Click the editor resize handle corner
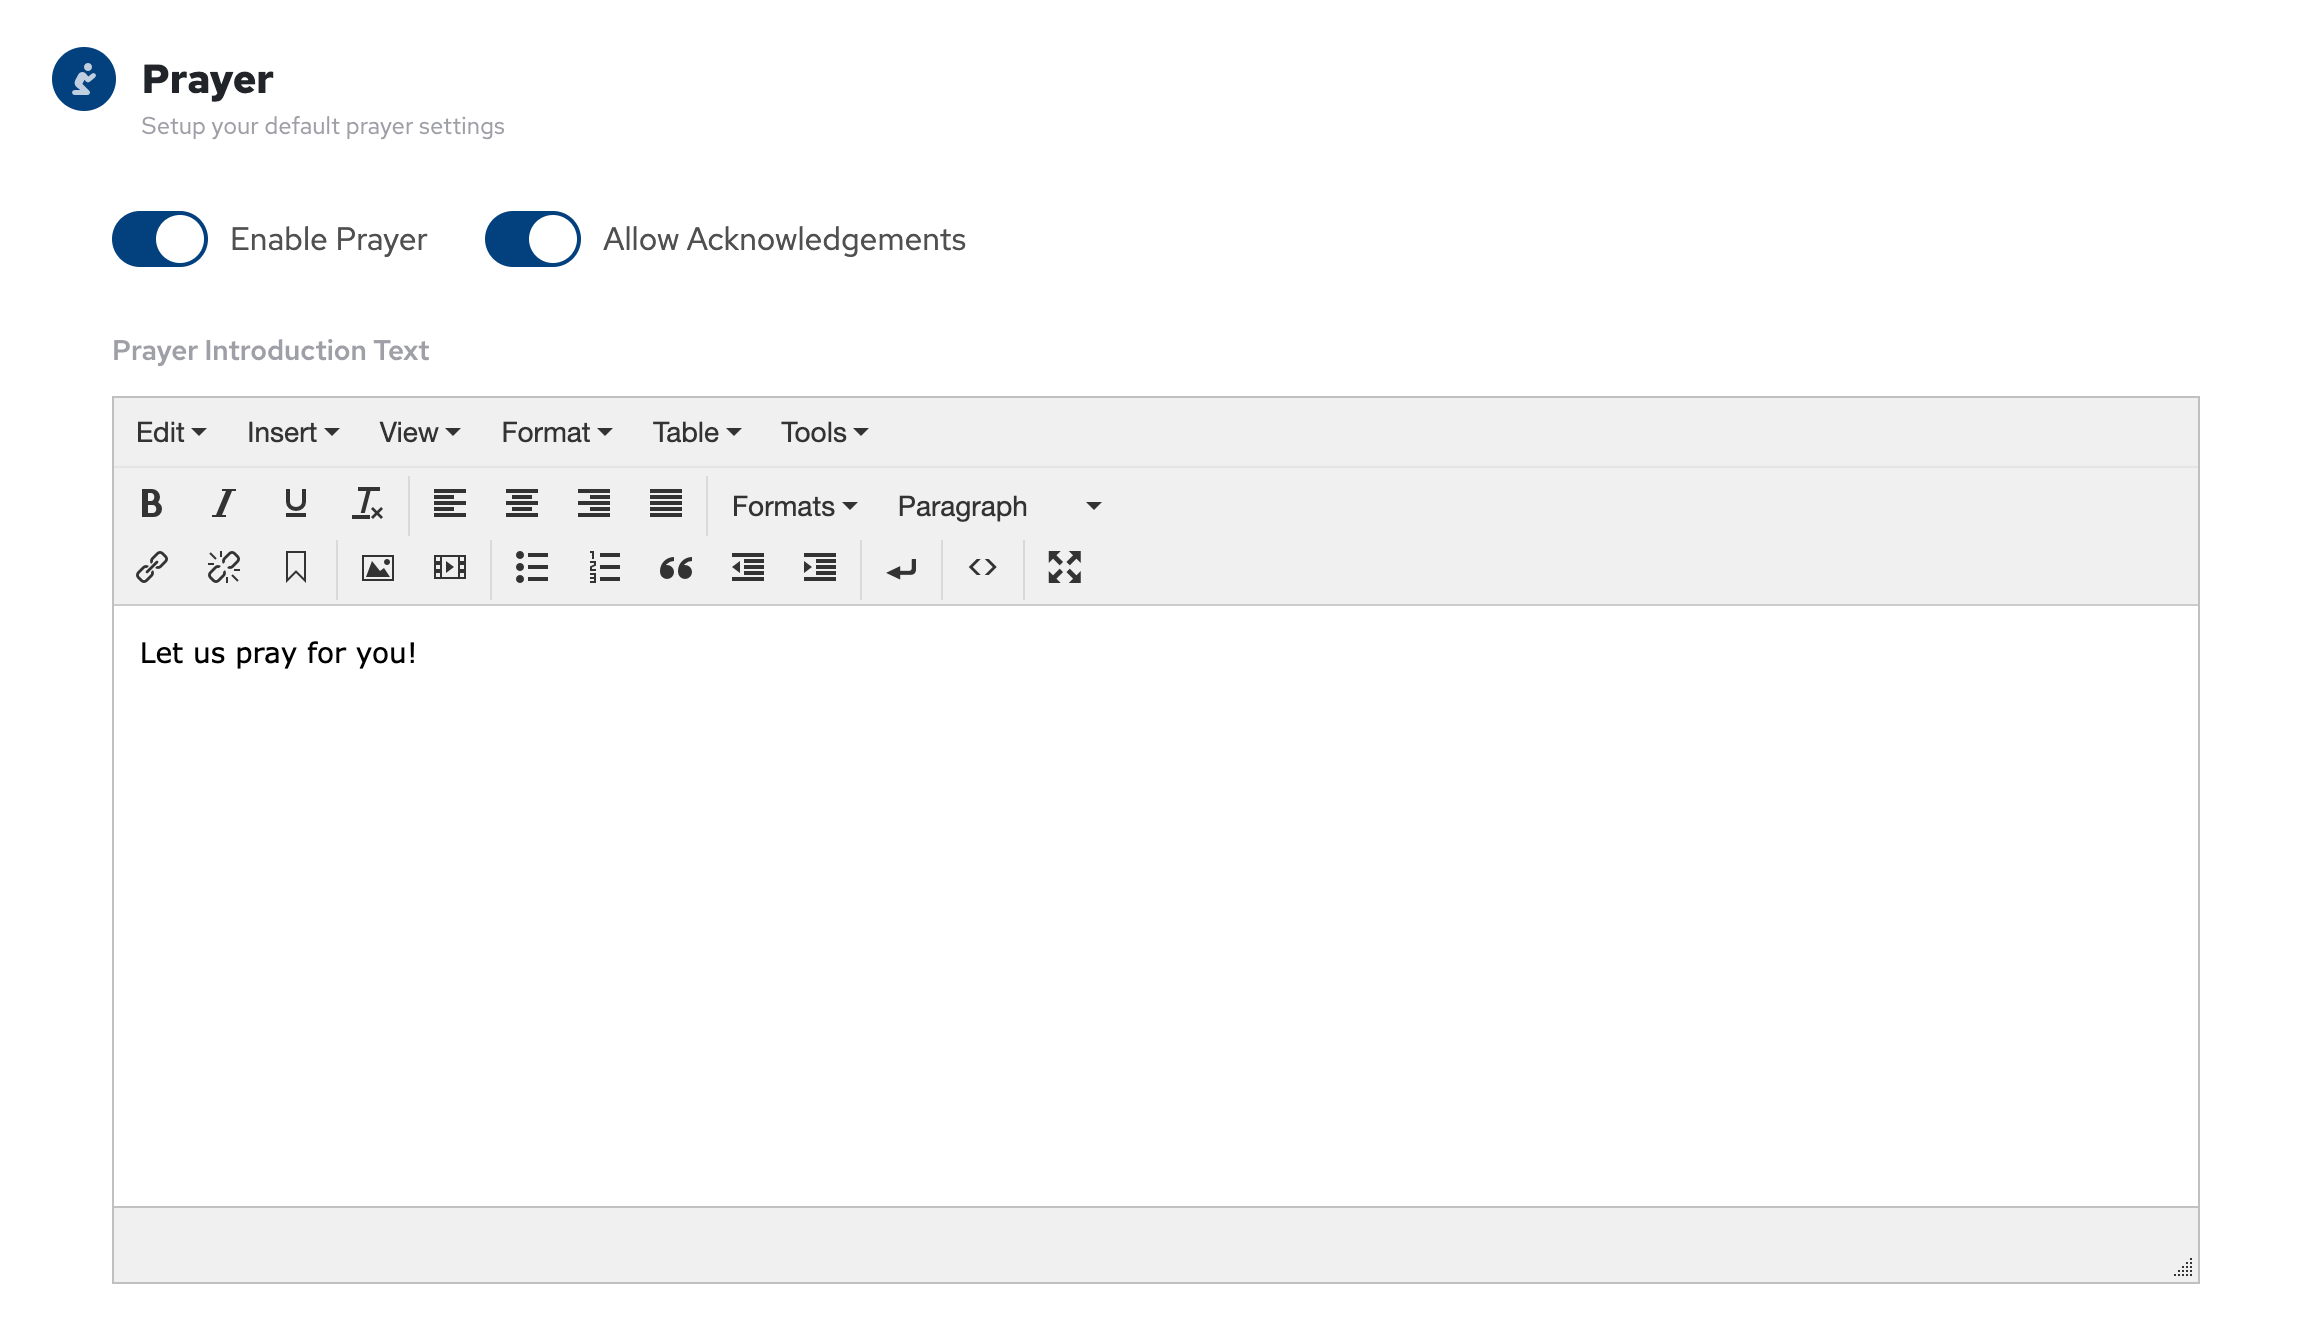Viewport: 2300px width, 1344px height. click(x=2184, y=1268)
